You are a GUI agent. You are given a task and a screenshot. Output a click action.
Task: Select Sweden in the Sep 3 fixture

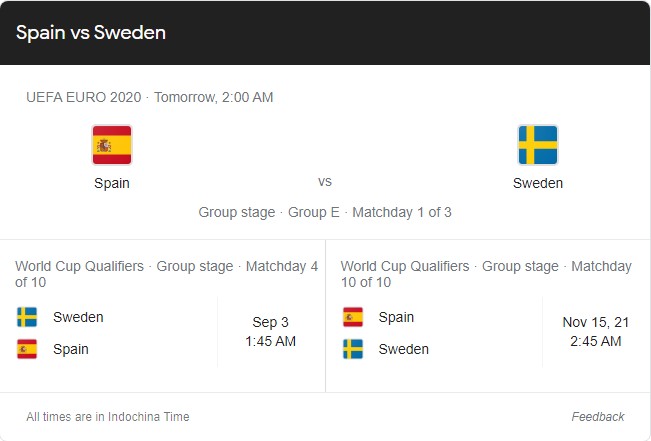pyautogui.click(x=78, y=317)
